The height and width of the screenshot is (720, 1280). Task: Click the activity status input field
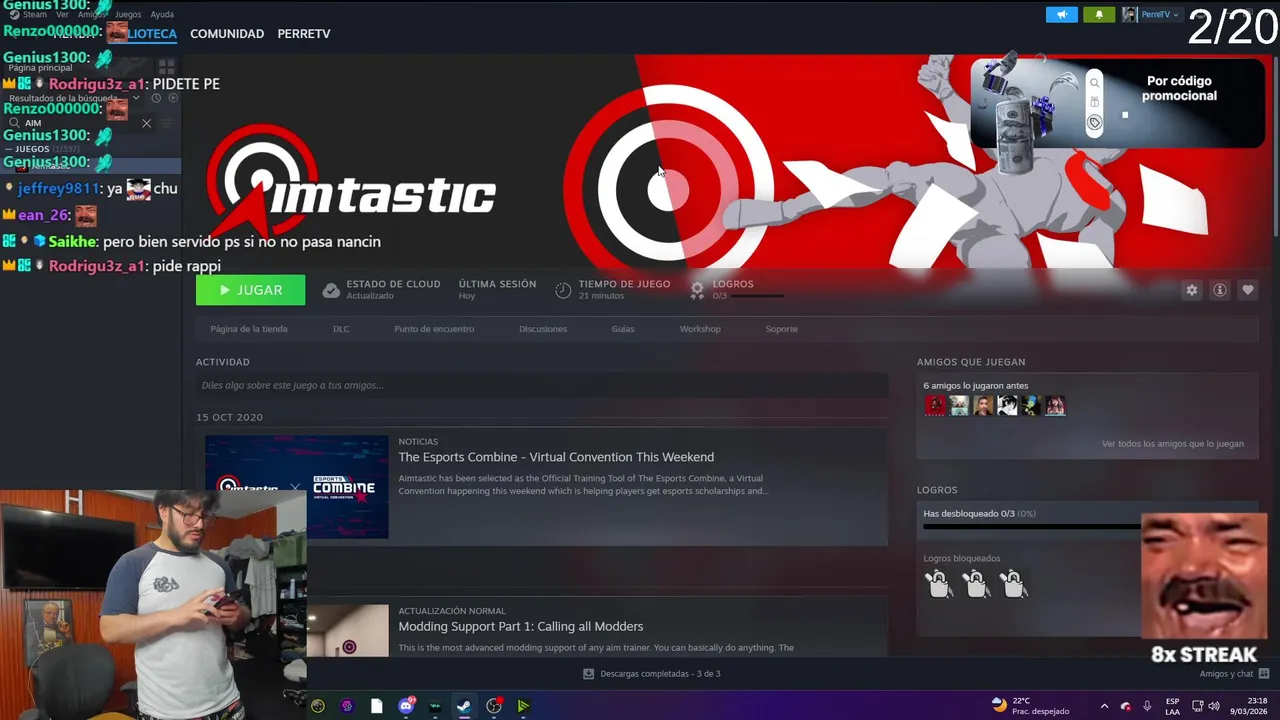[542, 385]
